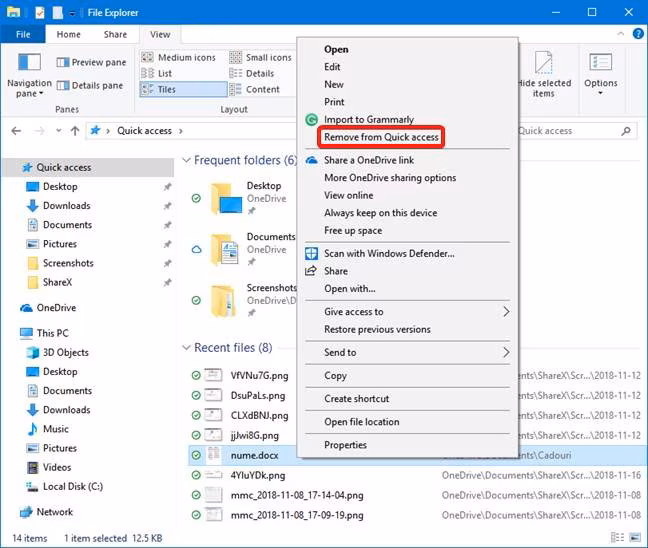
Task: Select Medium icons layout
Action: (179, 57)
